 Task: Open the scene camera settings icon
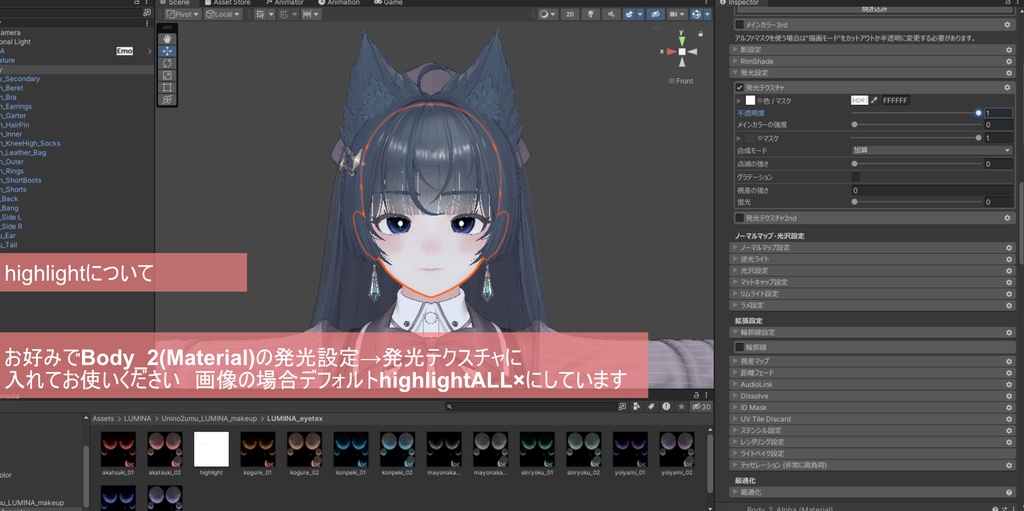coord(676,14)
